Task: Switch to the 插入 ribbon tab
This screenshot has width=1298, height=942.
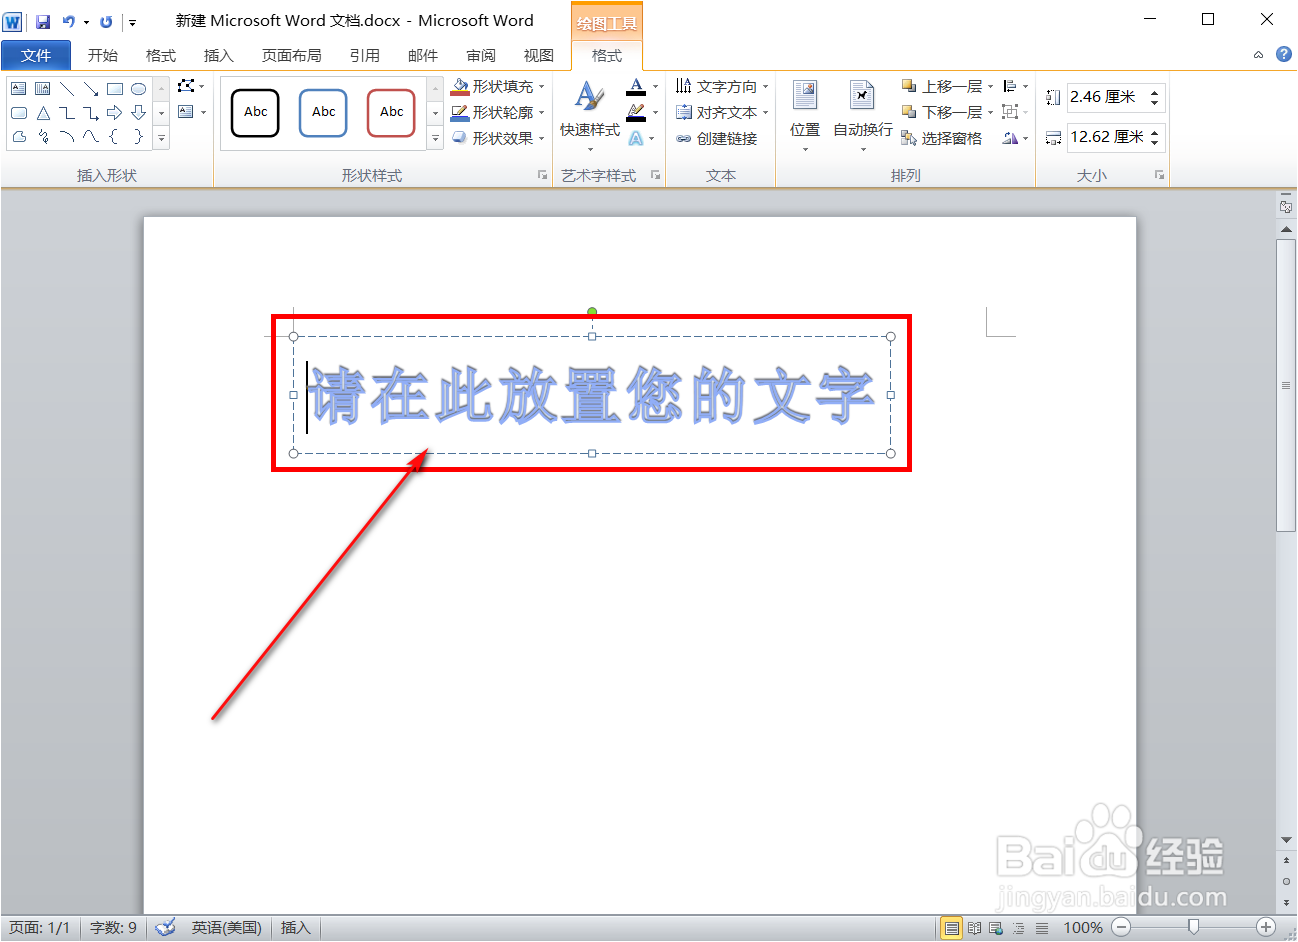Action: click(x=218, y=55)
